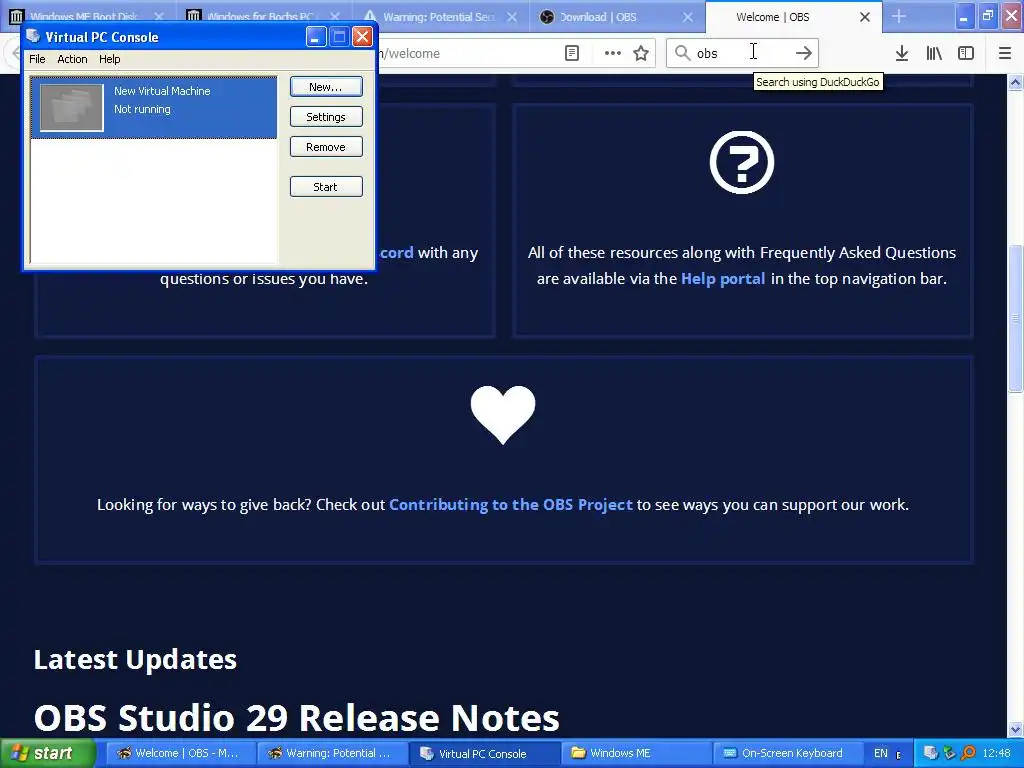Image resolution: width=1024 pixels, height=768 pixels.
Task: Switch to the Windows for Bochs PC tab
Action: pyautogui.click(x=260, y=17)
